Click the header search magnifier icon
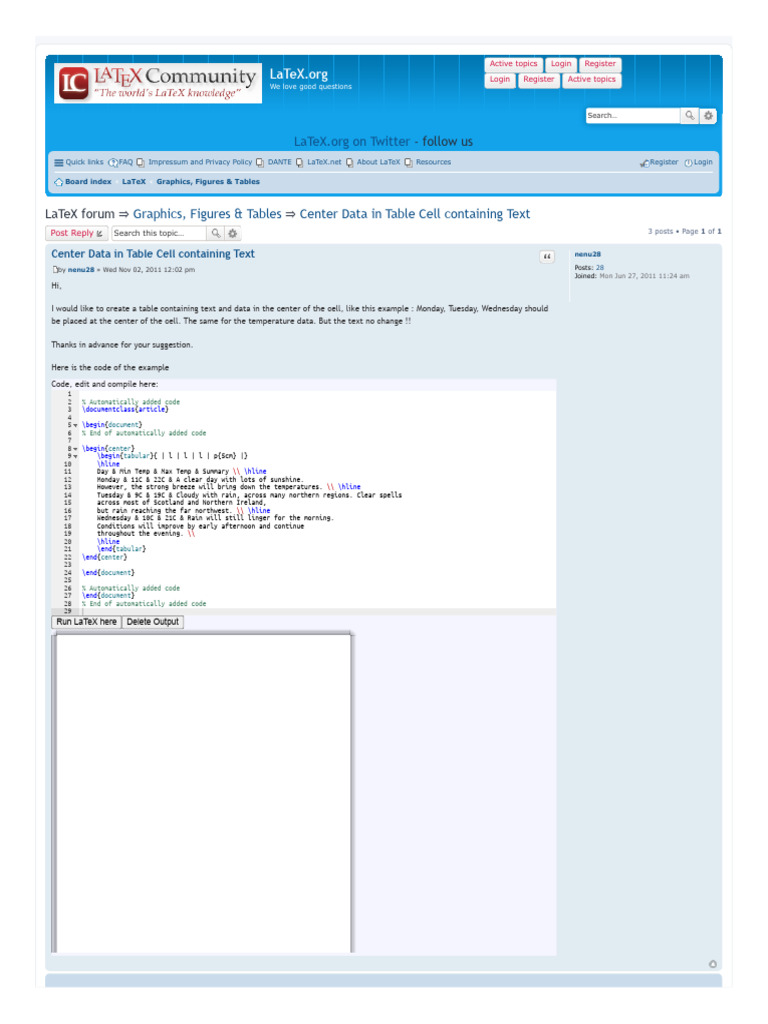This screenshot has height=1024, width=768. tap(689, 116)
